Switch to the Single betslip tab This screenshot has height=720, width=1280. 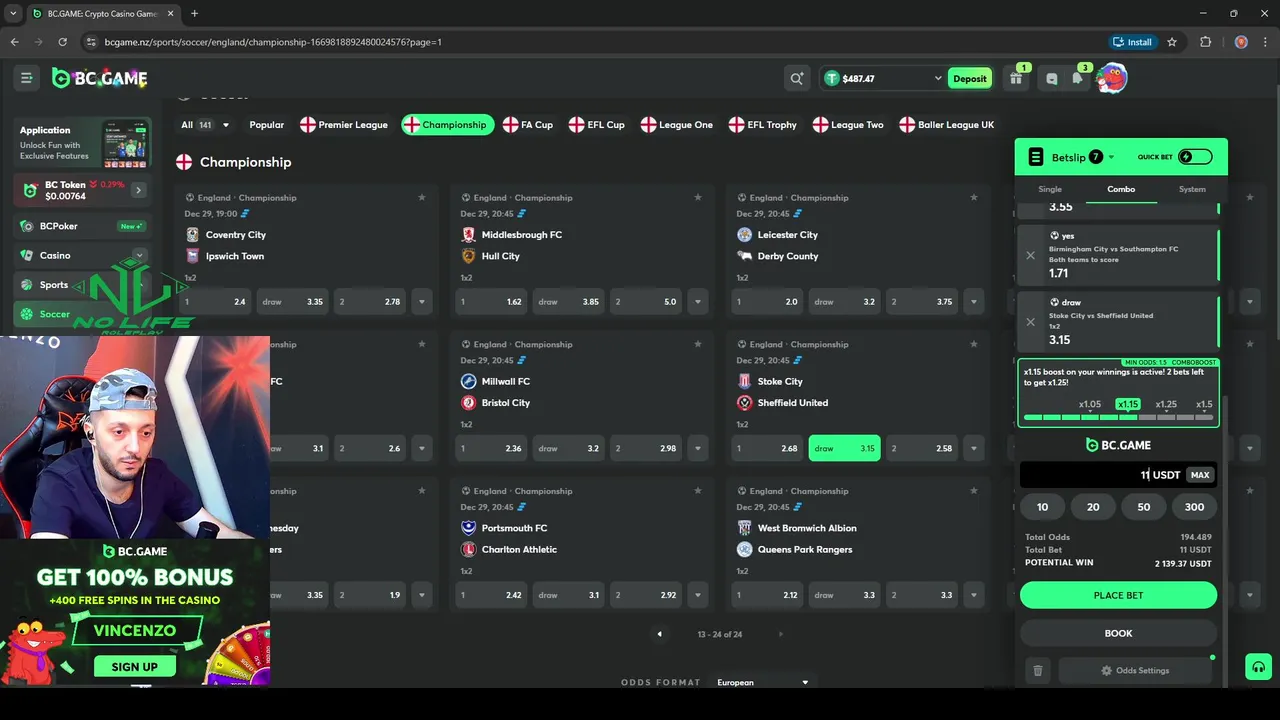1050,189
